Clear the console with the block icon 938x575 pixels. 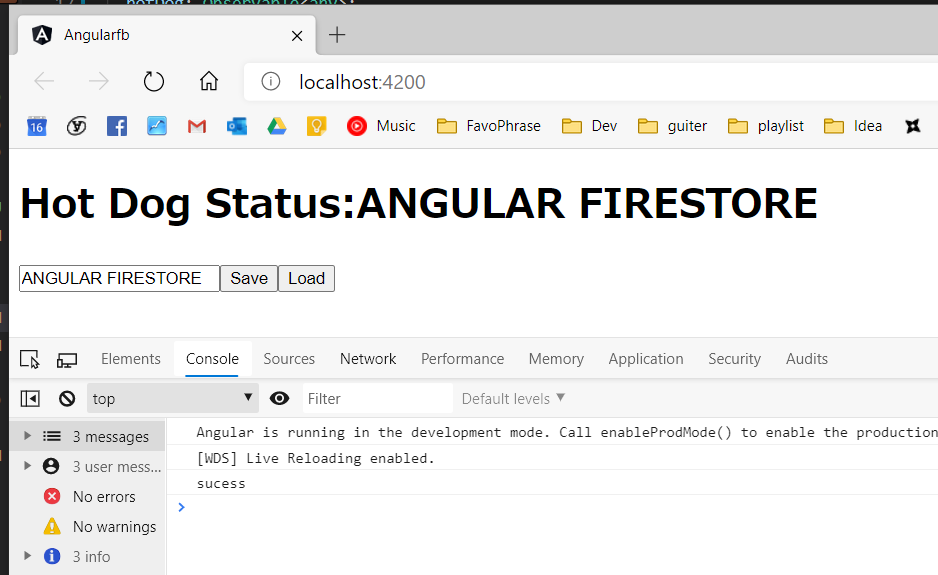(x=67, y=399)
